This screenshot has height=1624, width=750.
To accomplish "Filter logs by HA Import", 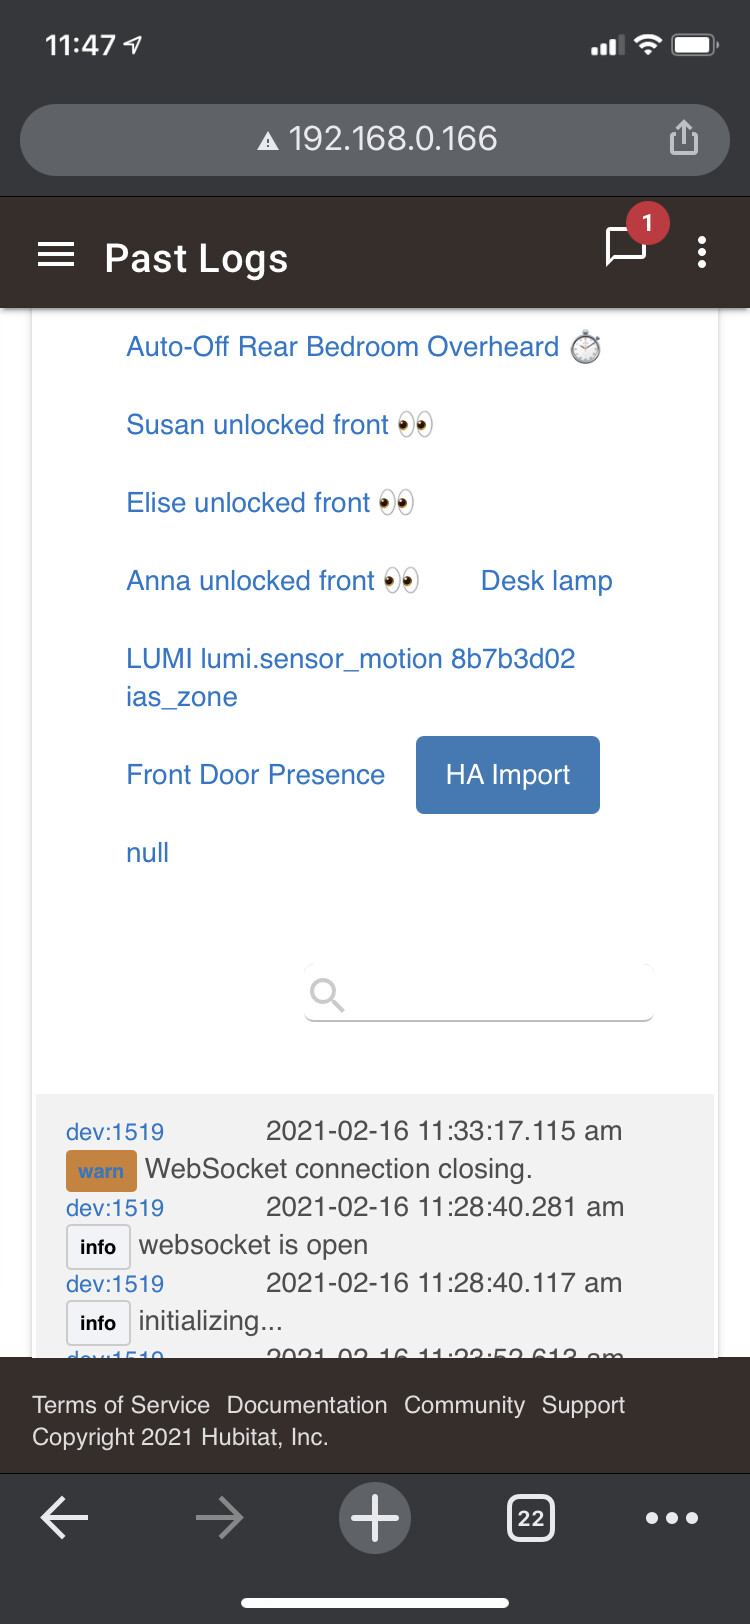I will point(508,775).
